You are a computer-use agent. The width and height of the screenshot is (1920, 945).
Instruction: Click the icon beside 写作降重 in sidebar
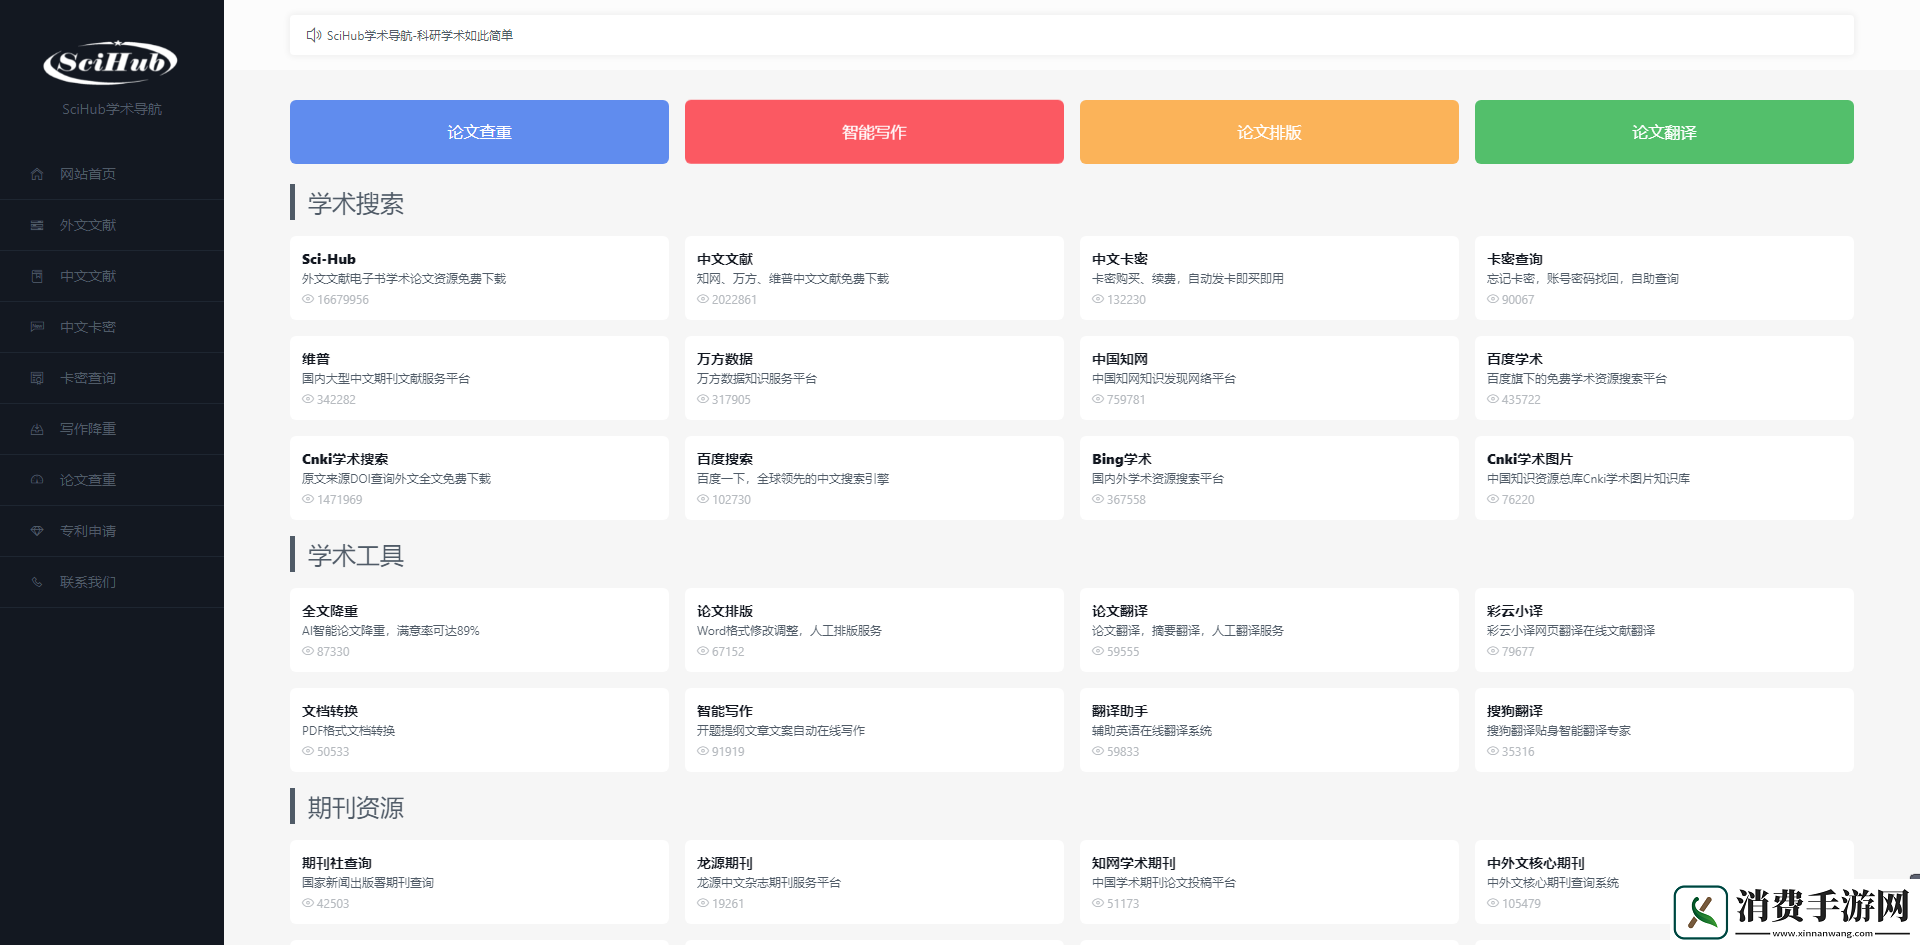(x=37, y=429)
